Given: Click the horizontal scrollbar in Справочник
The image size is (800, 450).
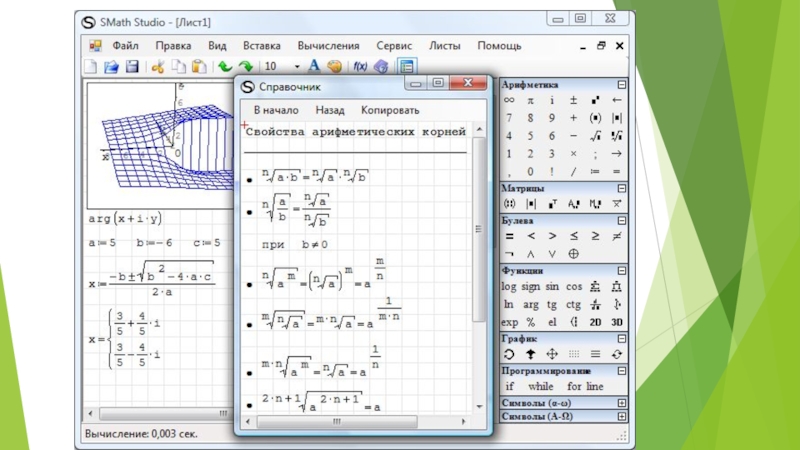Looking at the screenshot, I should (x=337, y=421).
